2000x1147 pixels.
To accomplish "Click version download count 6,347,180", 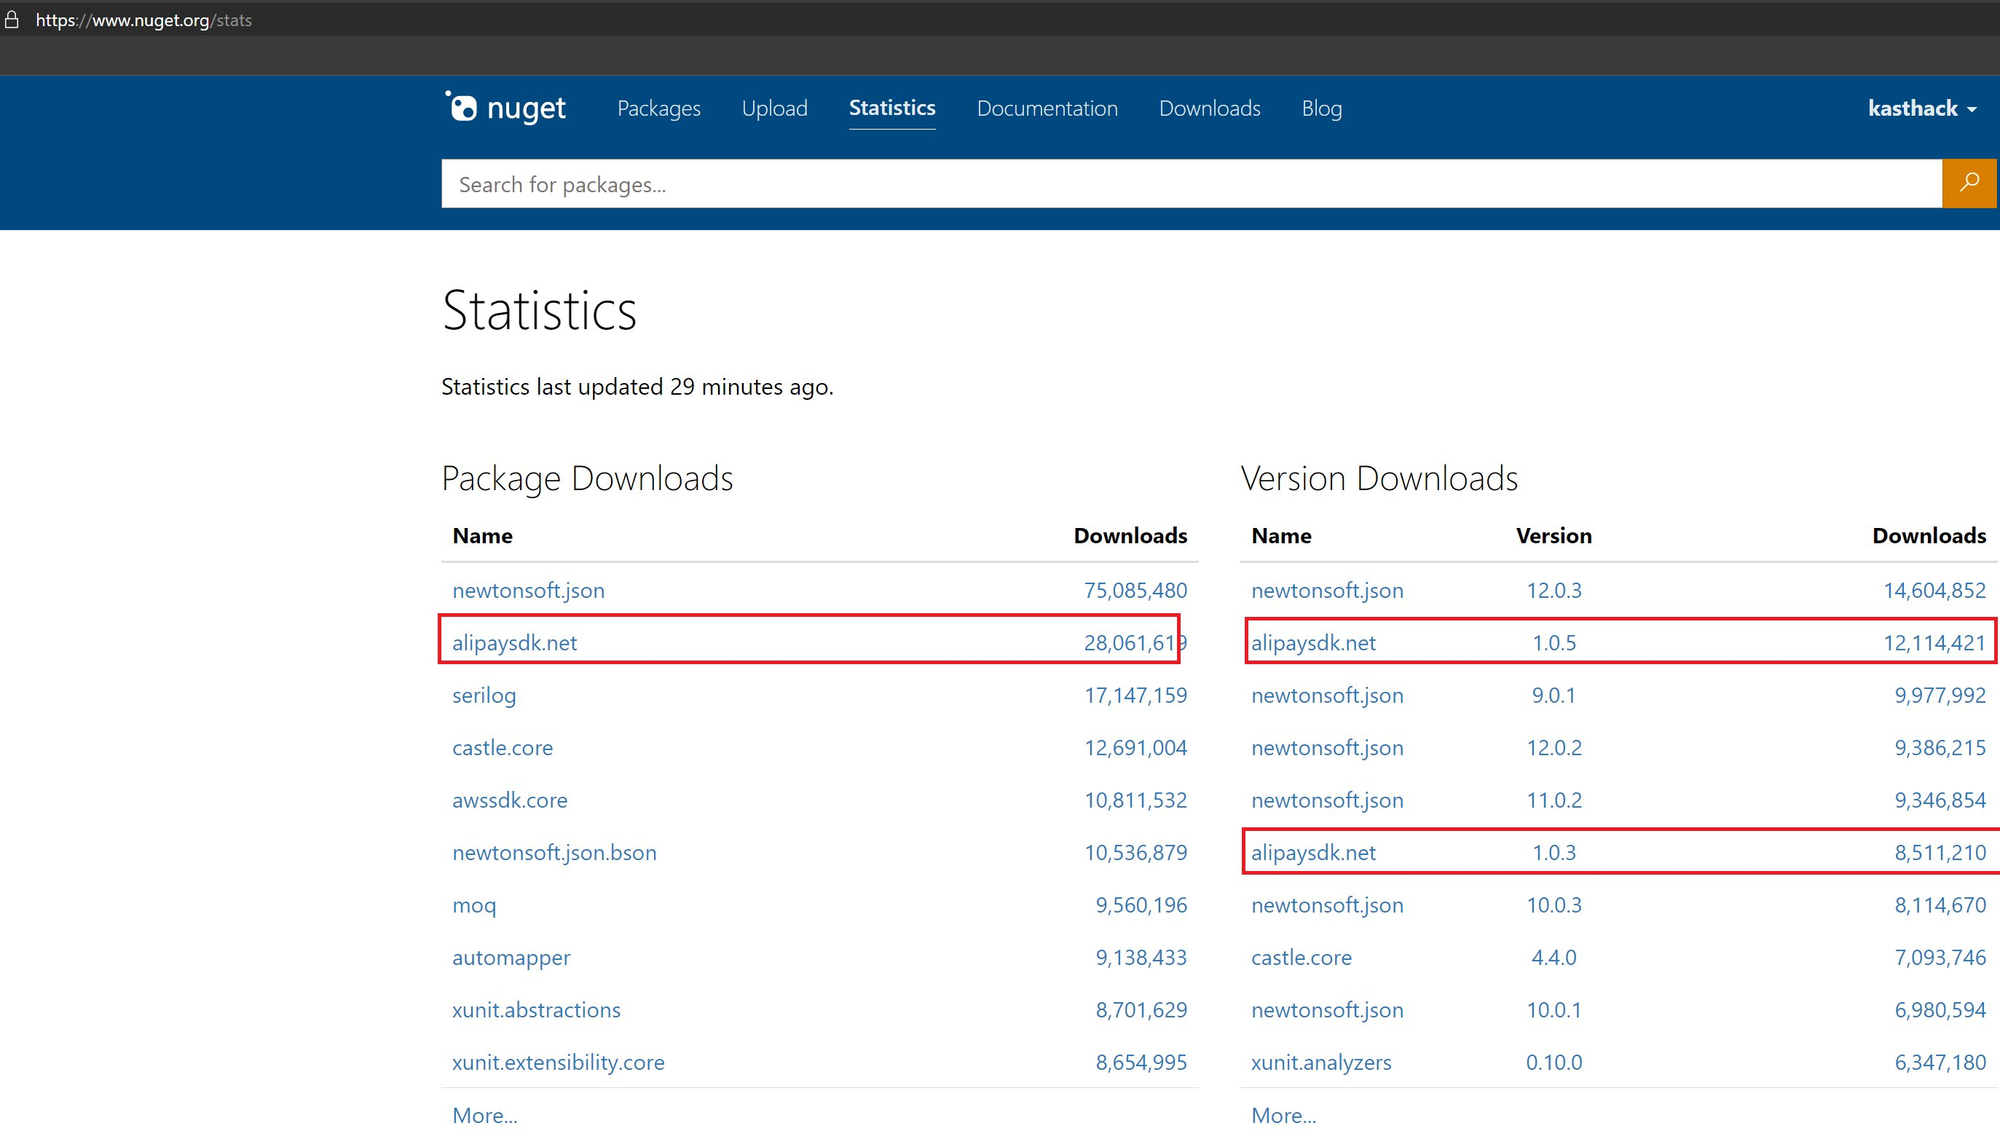I will point(1940,1063).
